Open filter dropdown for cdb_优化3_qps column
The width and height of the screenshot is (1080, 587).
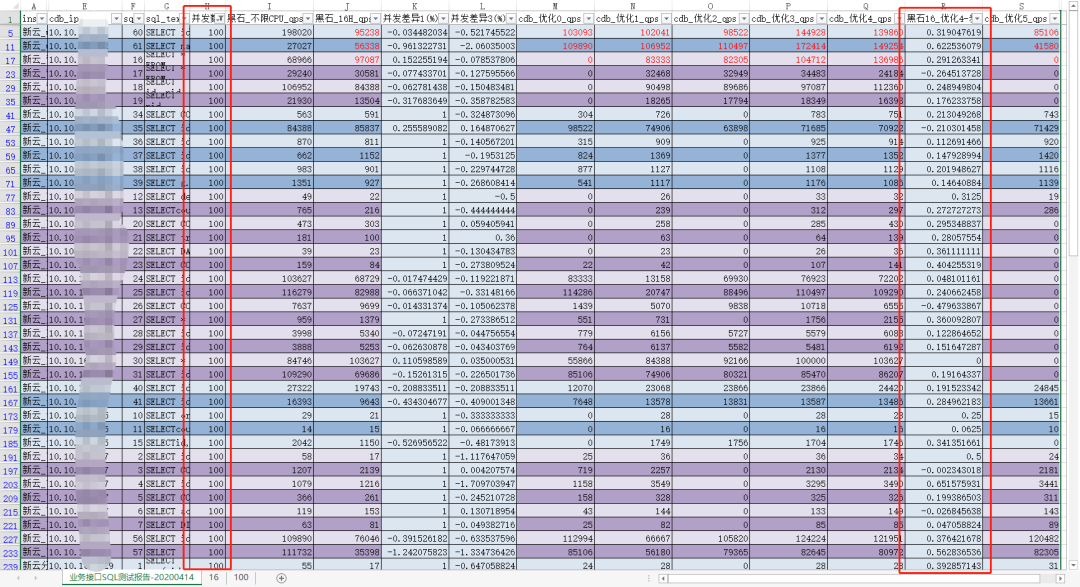(x=822, y=19)
